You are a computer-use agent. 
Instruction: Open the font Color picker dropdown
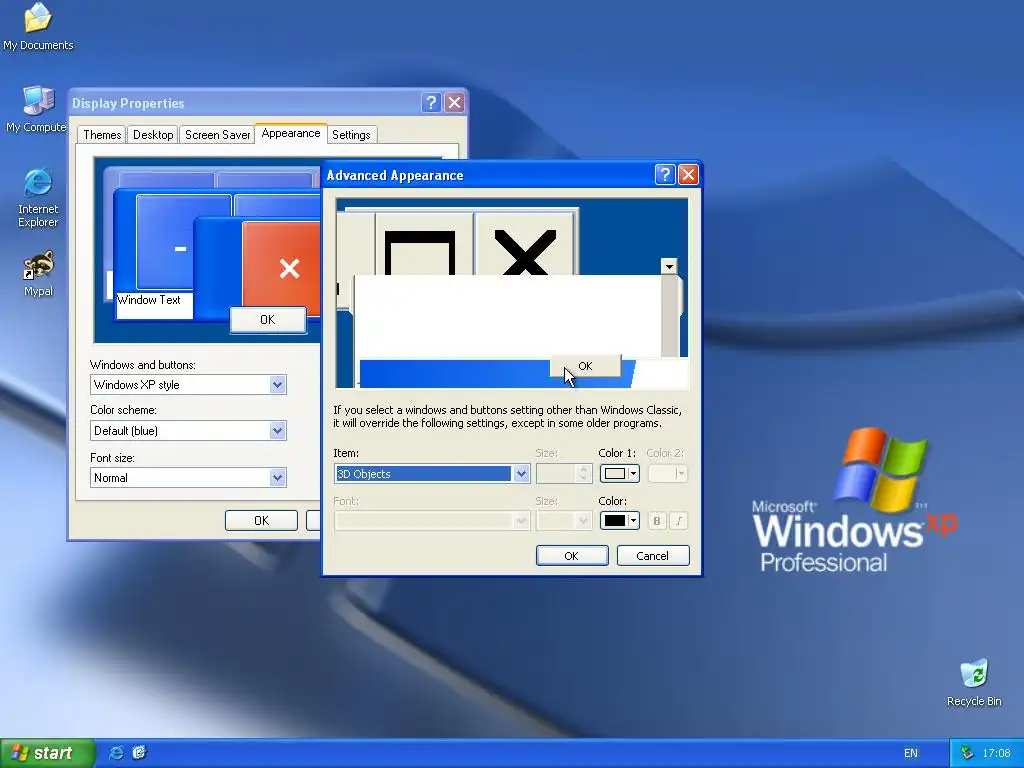pyautogui.click(x=619, y=520)
